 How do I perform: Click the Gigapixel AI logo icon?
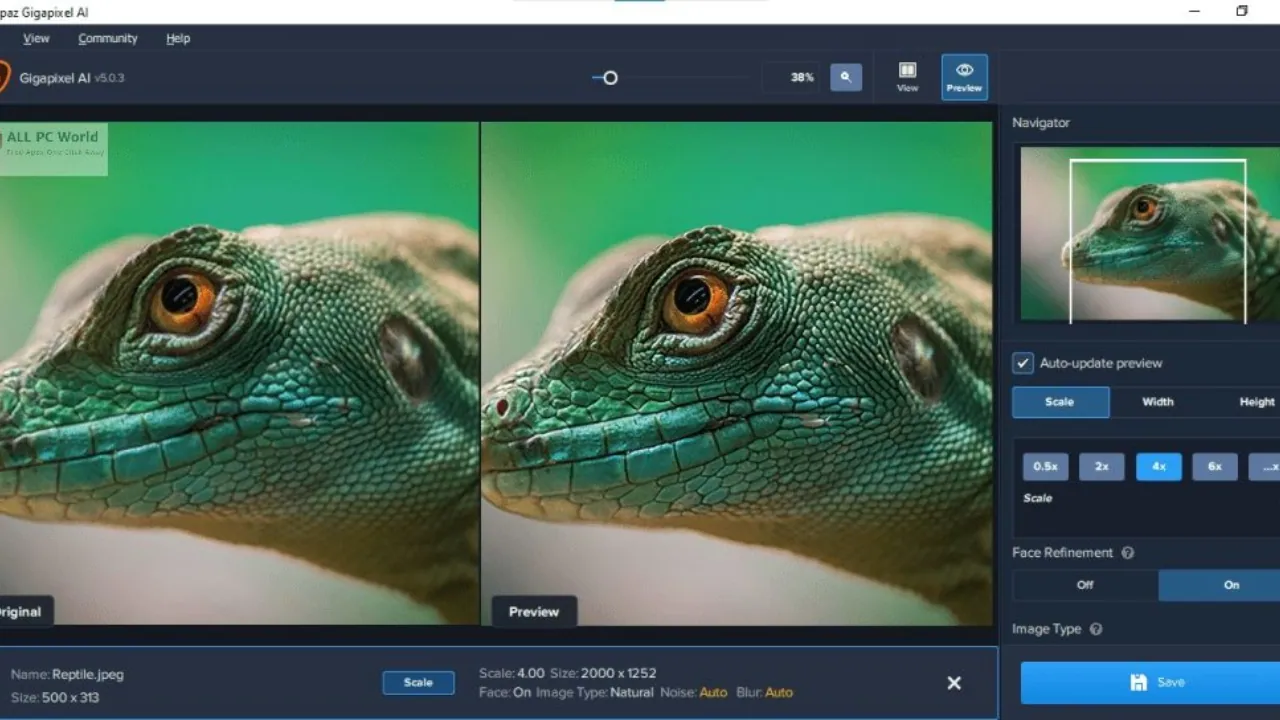pyautogui.click(x=4, y=77)
